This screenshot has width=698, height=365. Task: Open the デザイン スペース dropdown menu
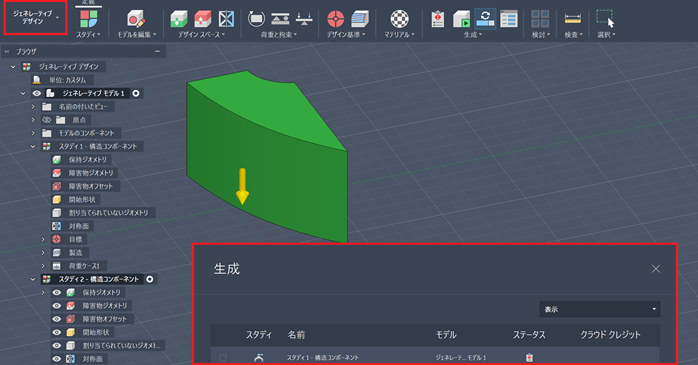pos(202,34)
